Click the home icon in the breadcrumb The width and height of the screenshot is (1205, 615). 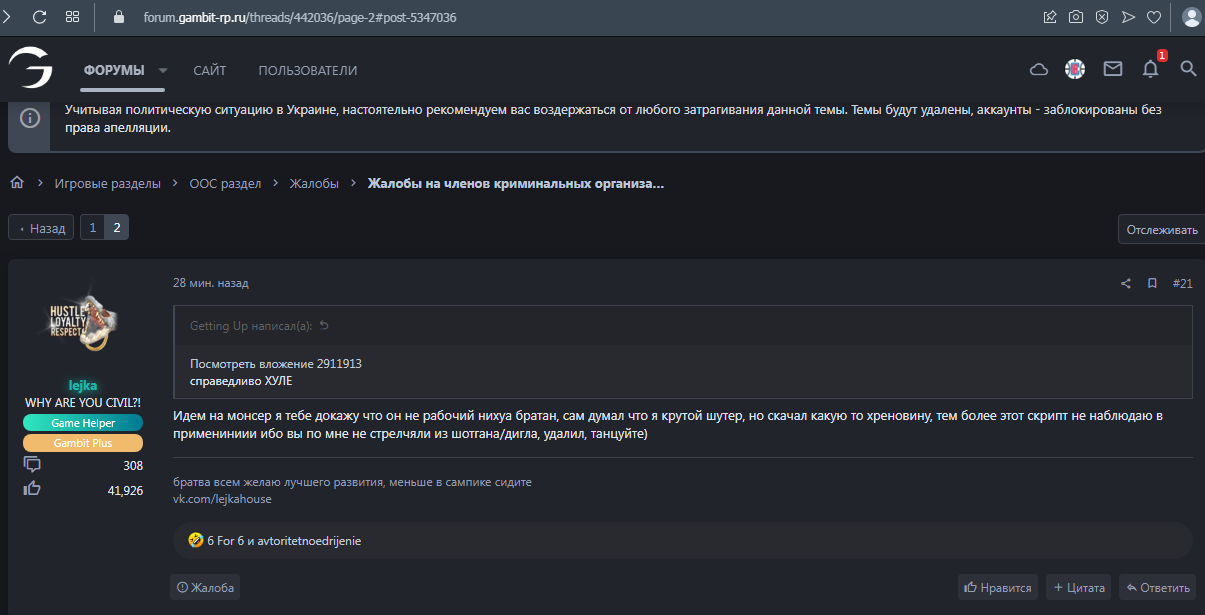click(17, 183)
